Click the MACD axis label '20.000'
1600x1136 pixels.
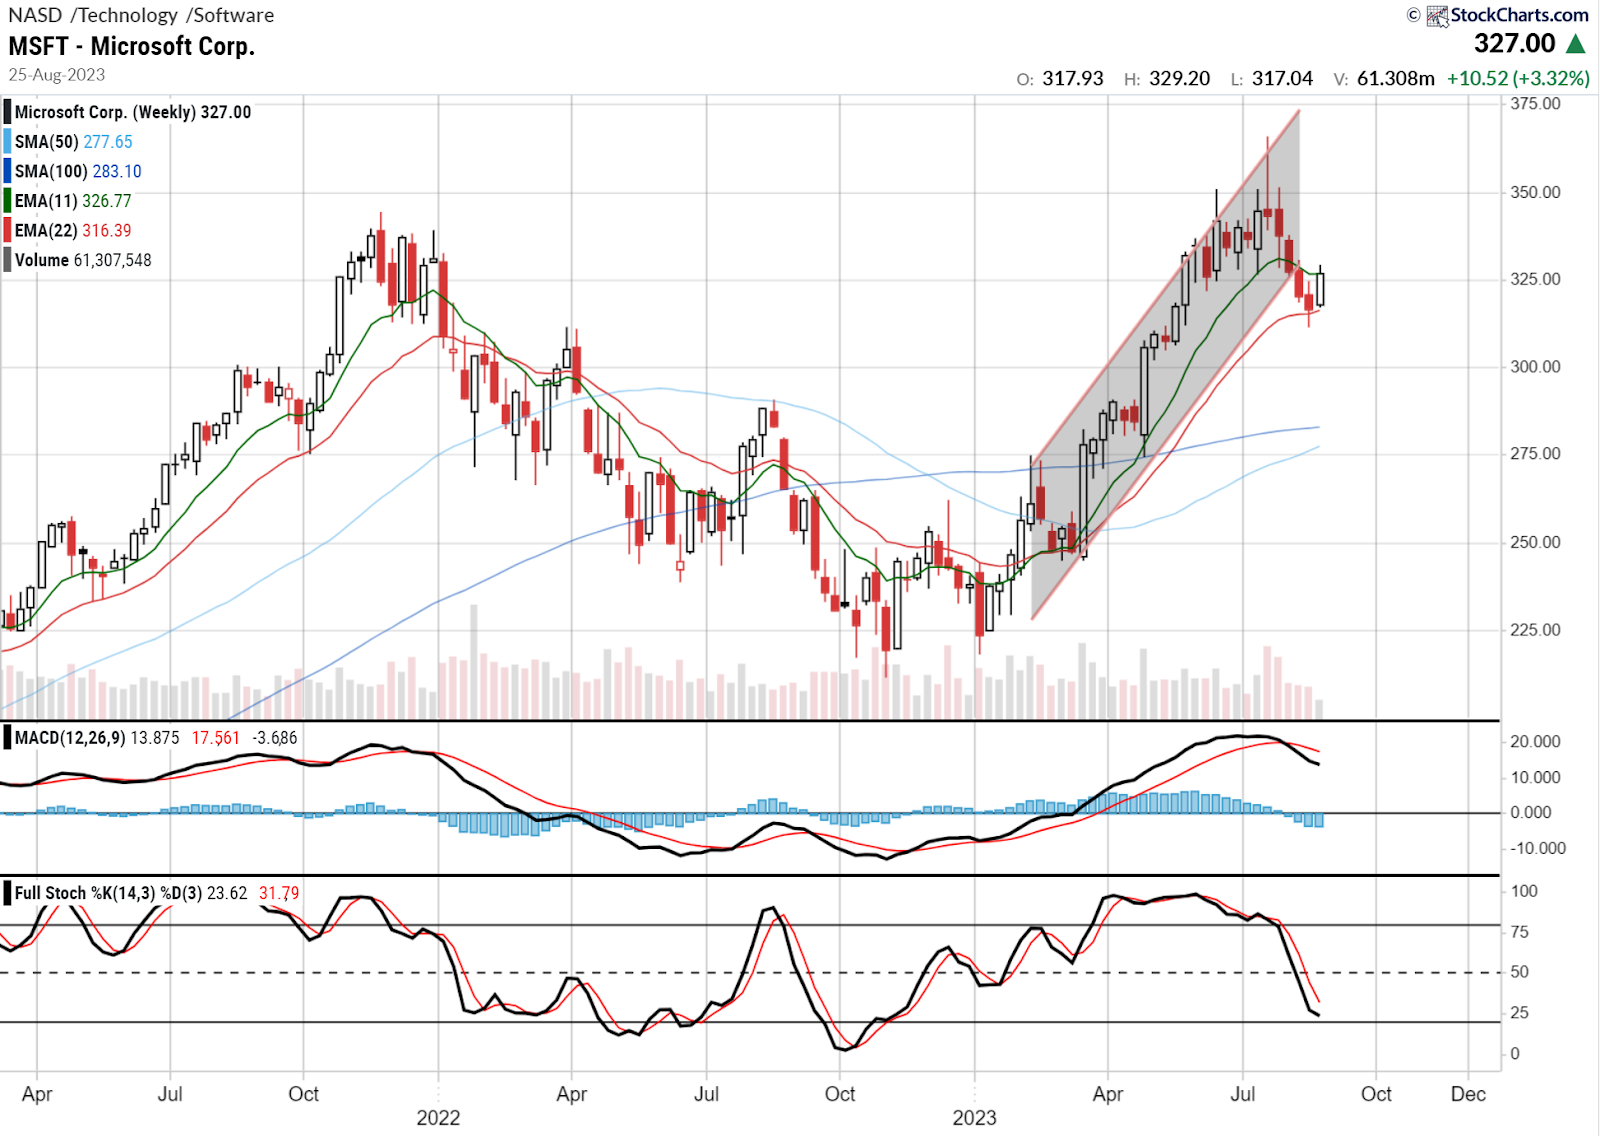pos(1535,742)
